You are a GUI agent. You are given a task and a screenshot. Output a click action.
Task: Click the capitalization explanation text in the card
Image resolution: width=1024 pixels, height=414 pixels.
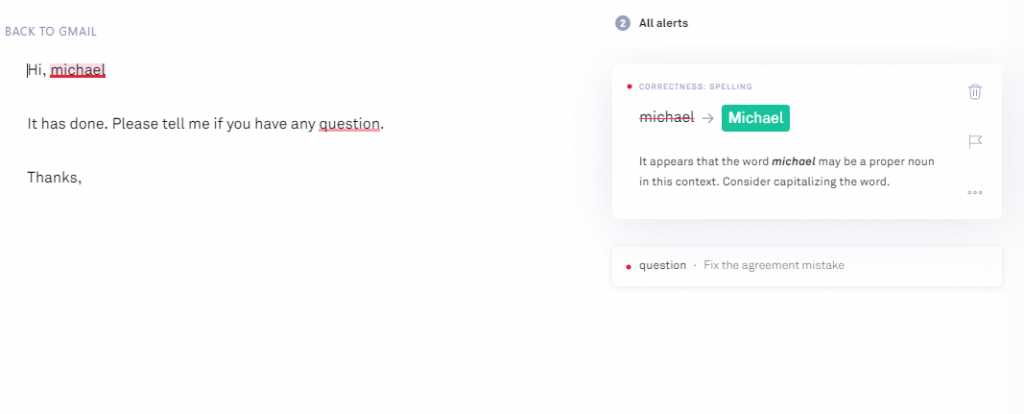click(786, 171)
